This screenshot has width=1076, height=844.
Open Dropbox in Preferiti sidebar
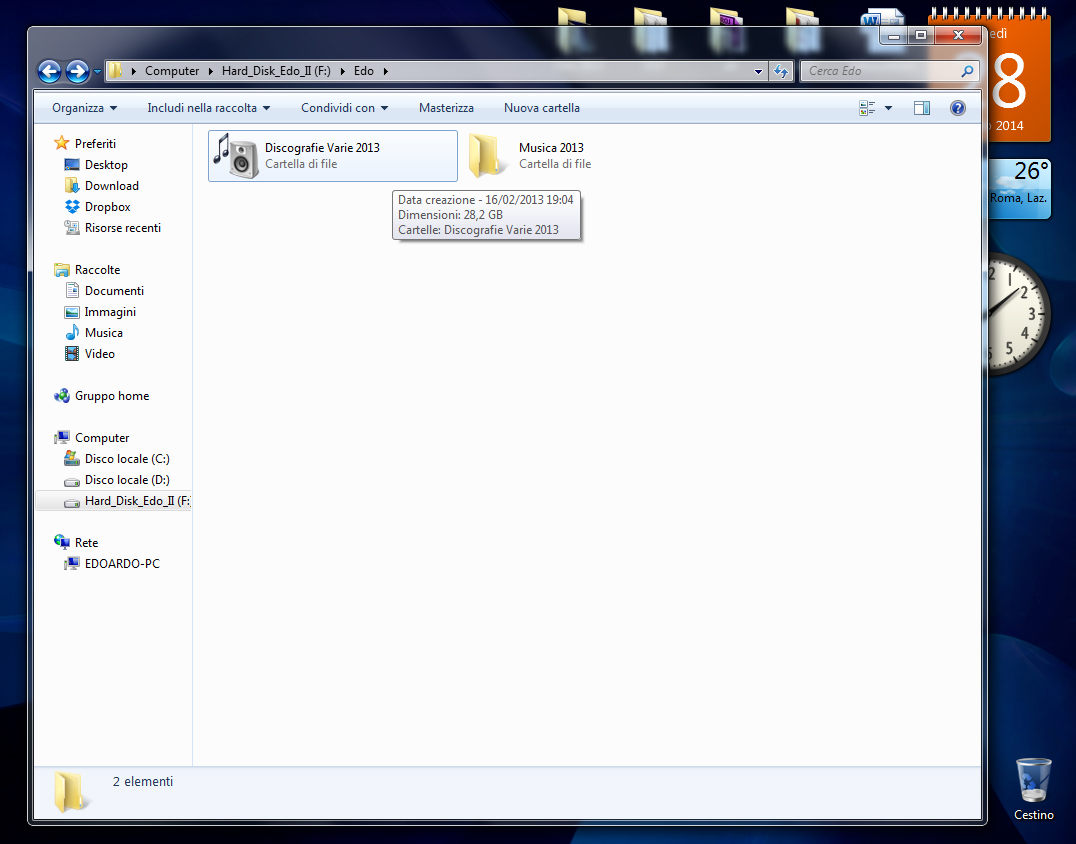coord(107,207)
